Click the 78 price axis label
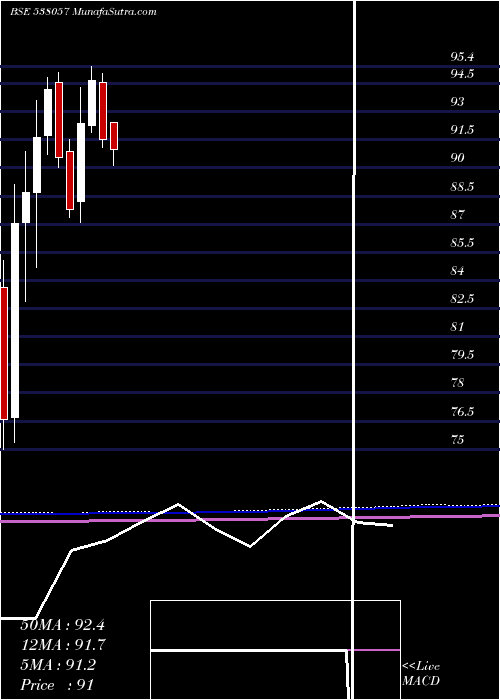The image size is (500, 700). 457,383
